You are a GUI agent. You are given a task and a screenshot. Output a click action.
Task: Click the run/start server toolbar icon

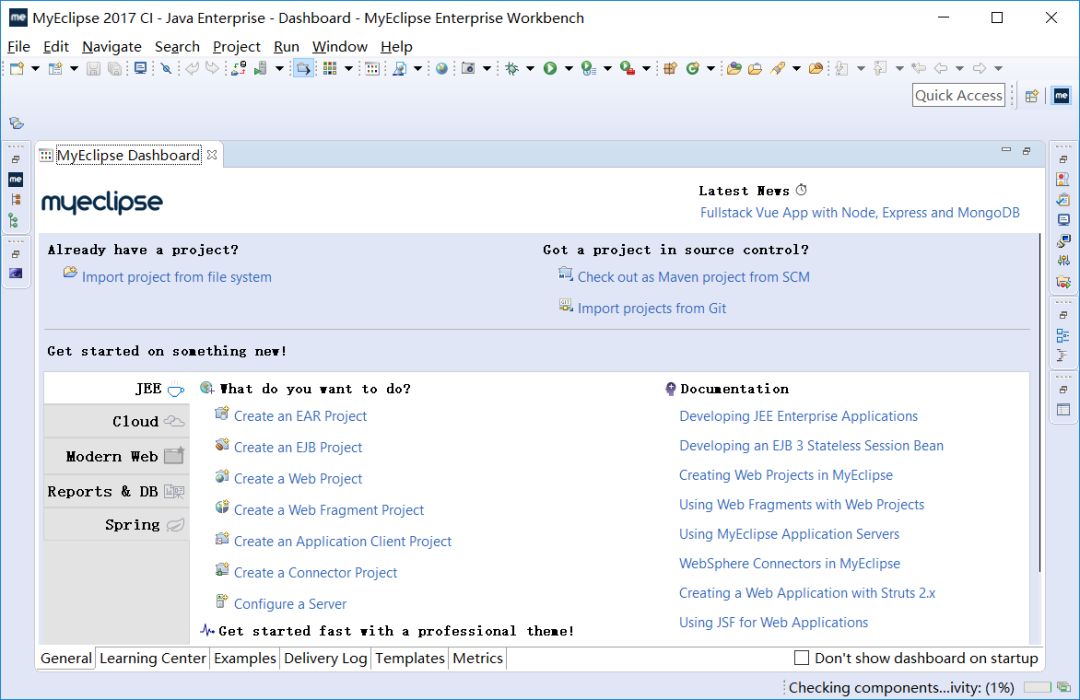[260, 68]
